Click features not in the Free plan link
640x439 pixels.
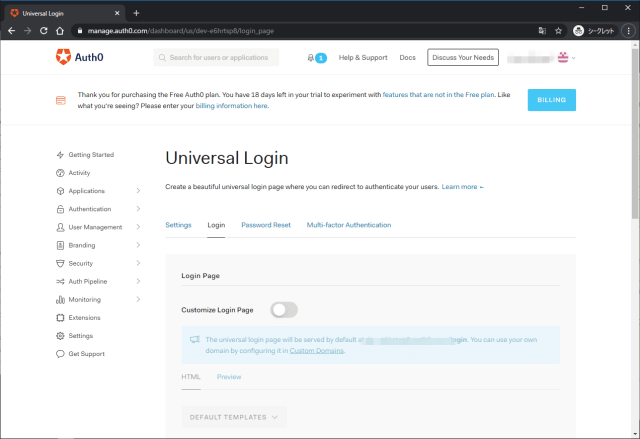(438, 95)
